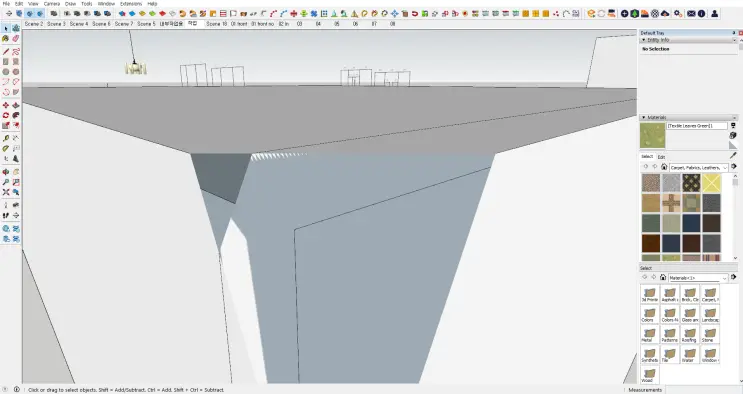Screen dimensions: 743x394
Task: Choose the Pan hand tool
Action: tap(16, 172)
